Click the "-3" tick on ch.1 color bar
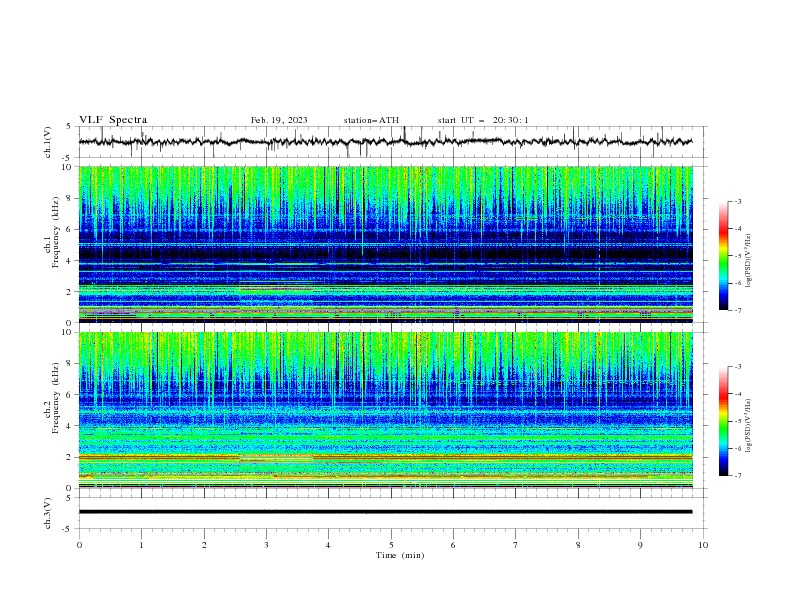The width and height of the screenshot is (792, 612). click(x=738, y=201)
